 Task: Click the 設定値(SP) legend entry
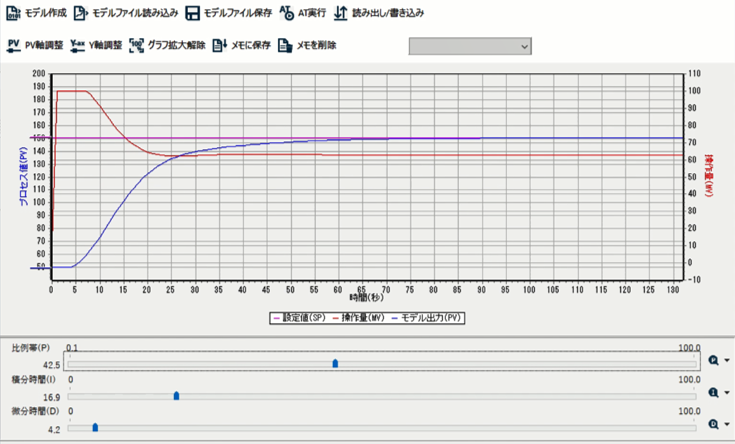(x=298, y=317)
